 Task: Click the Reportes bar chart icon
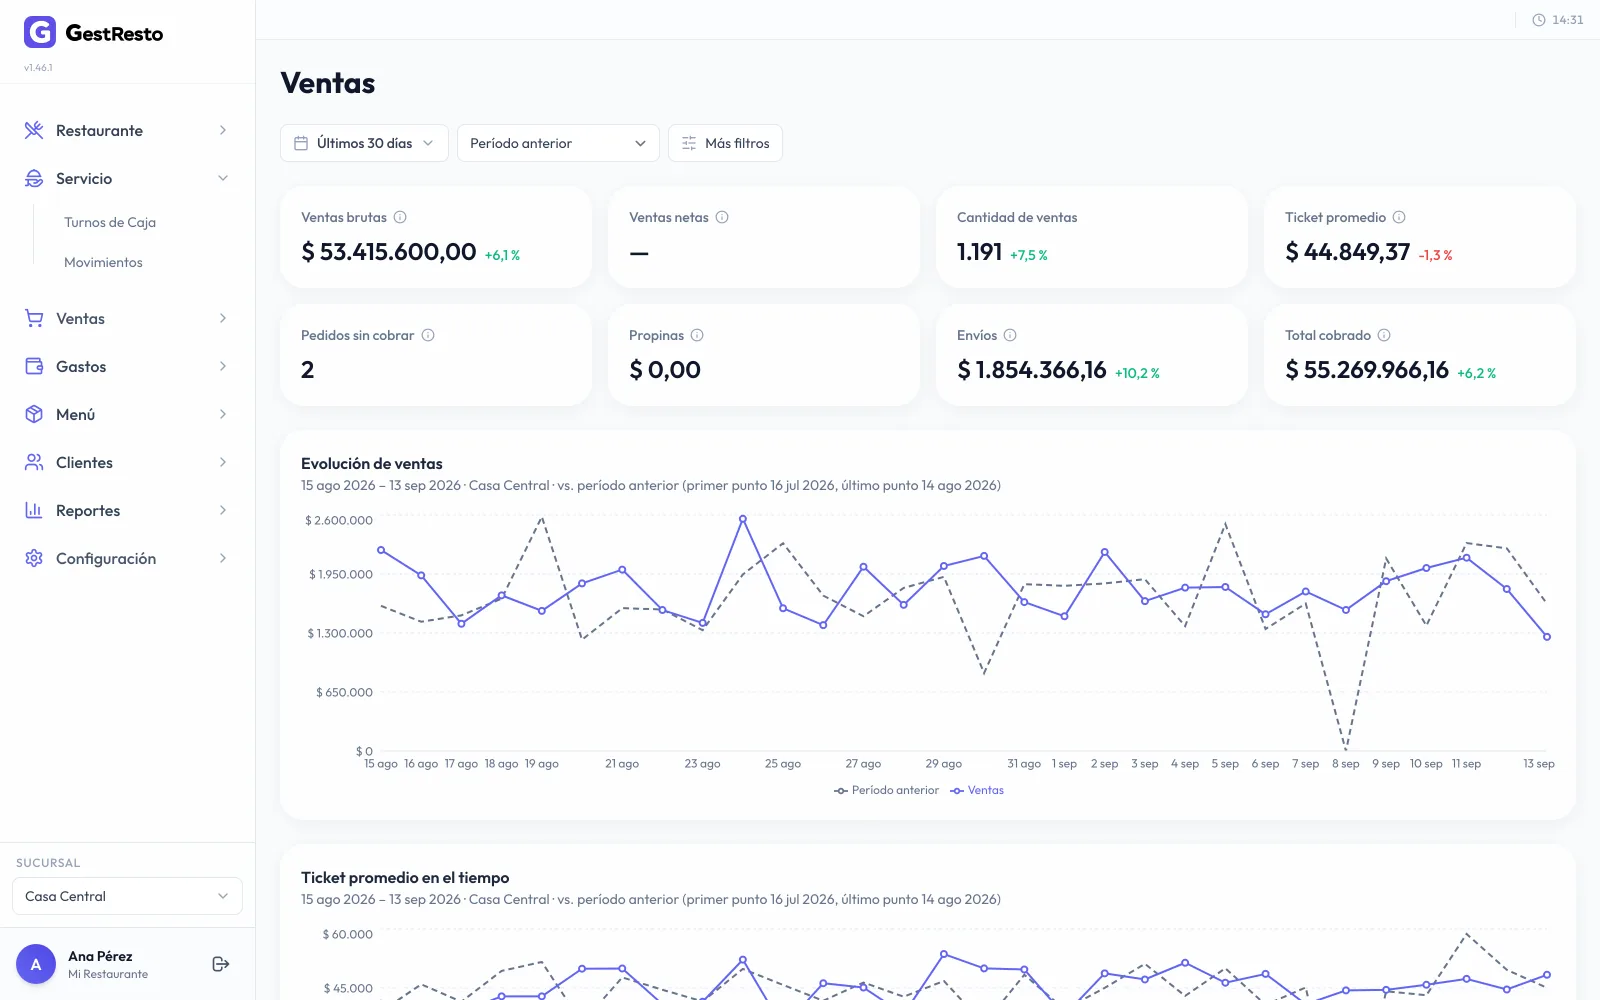34,510
